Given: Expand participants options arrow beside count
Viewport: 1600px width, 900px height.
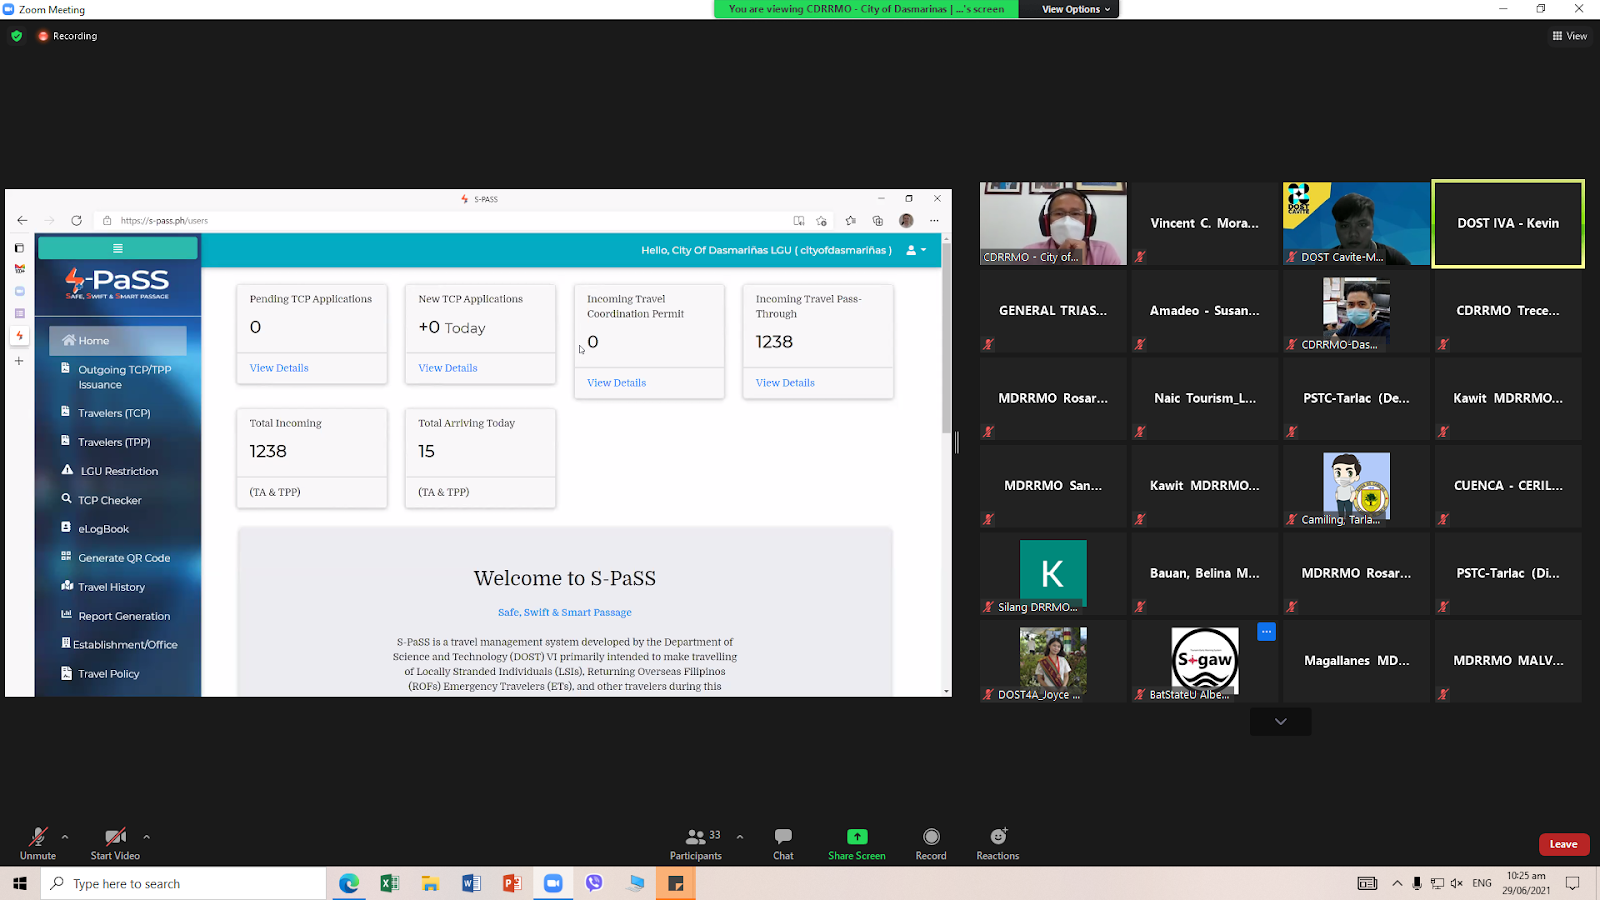Looking at the screenshot, I should (740, 837).
